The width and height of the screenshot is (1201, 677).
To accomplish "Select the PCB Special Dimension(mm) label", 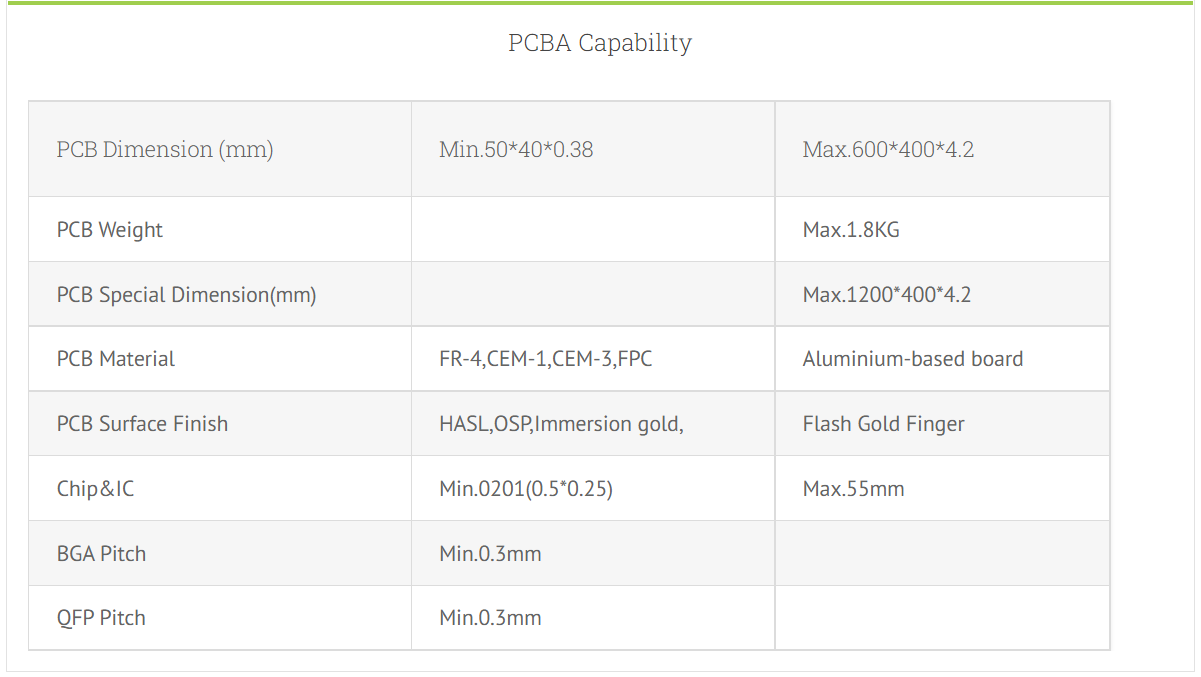I will point(186,295).
